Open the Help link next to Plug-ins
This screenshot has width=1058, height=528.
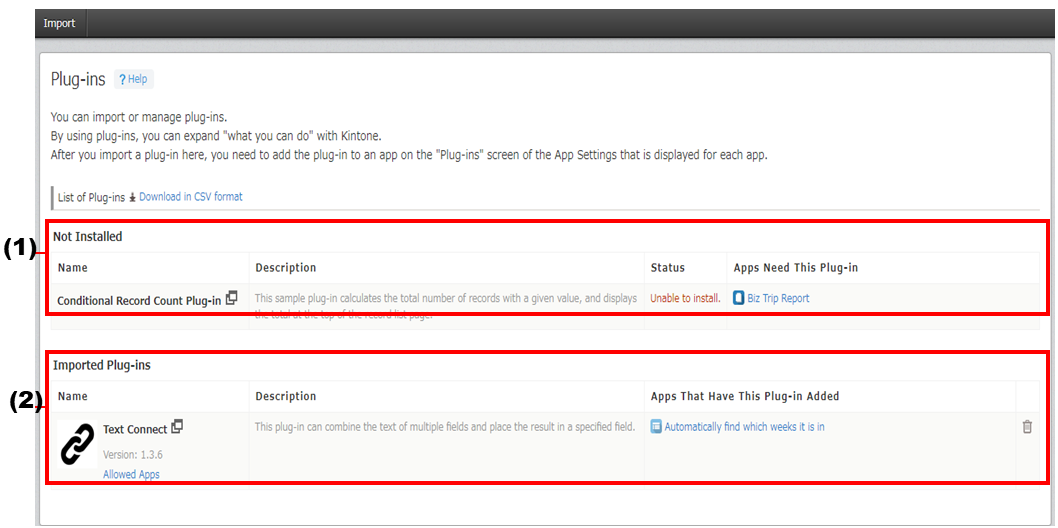click(134, 79)
